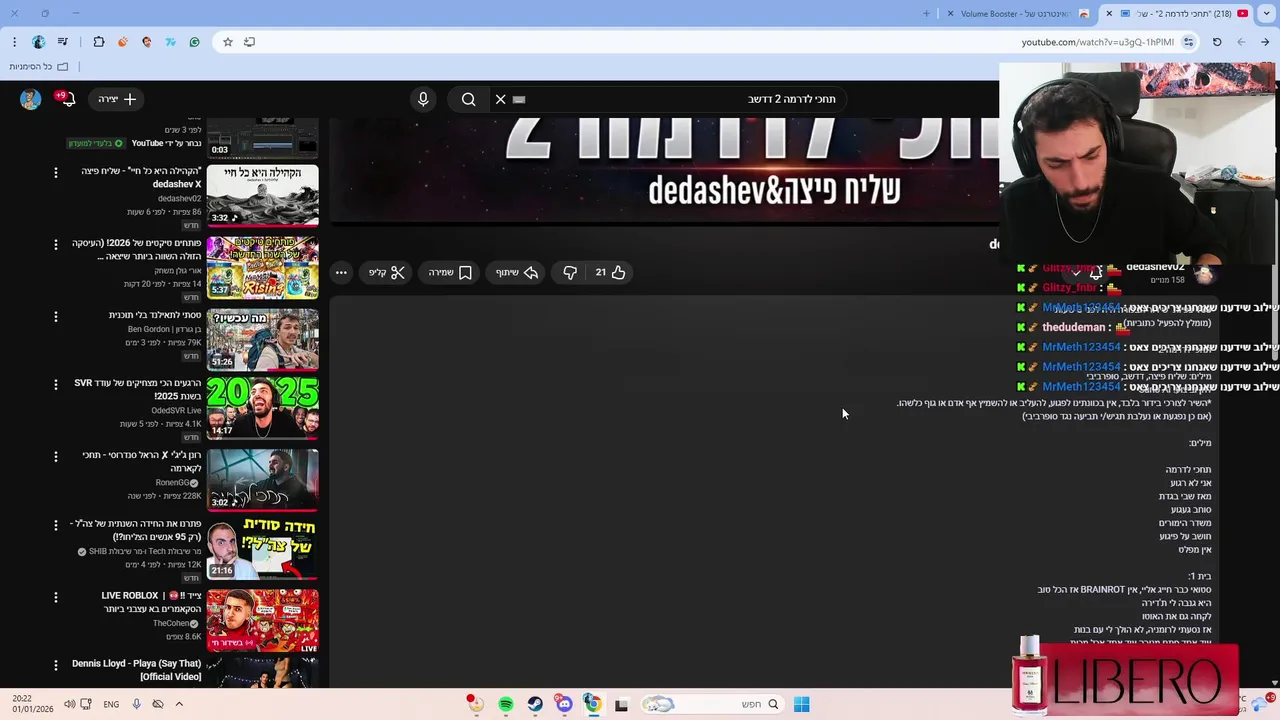Viewport: 1280px width, 720px height.
Task: Open a new browser tab
Action: tap(926, 14)
